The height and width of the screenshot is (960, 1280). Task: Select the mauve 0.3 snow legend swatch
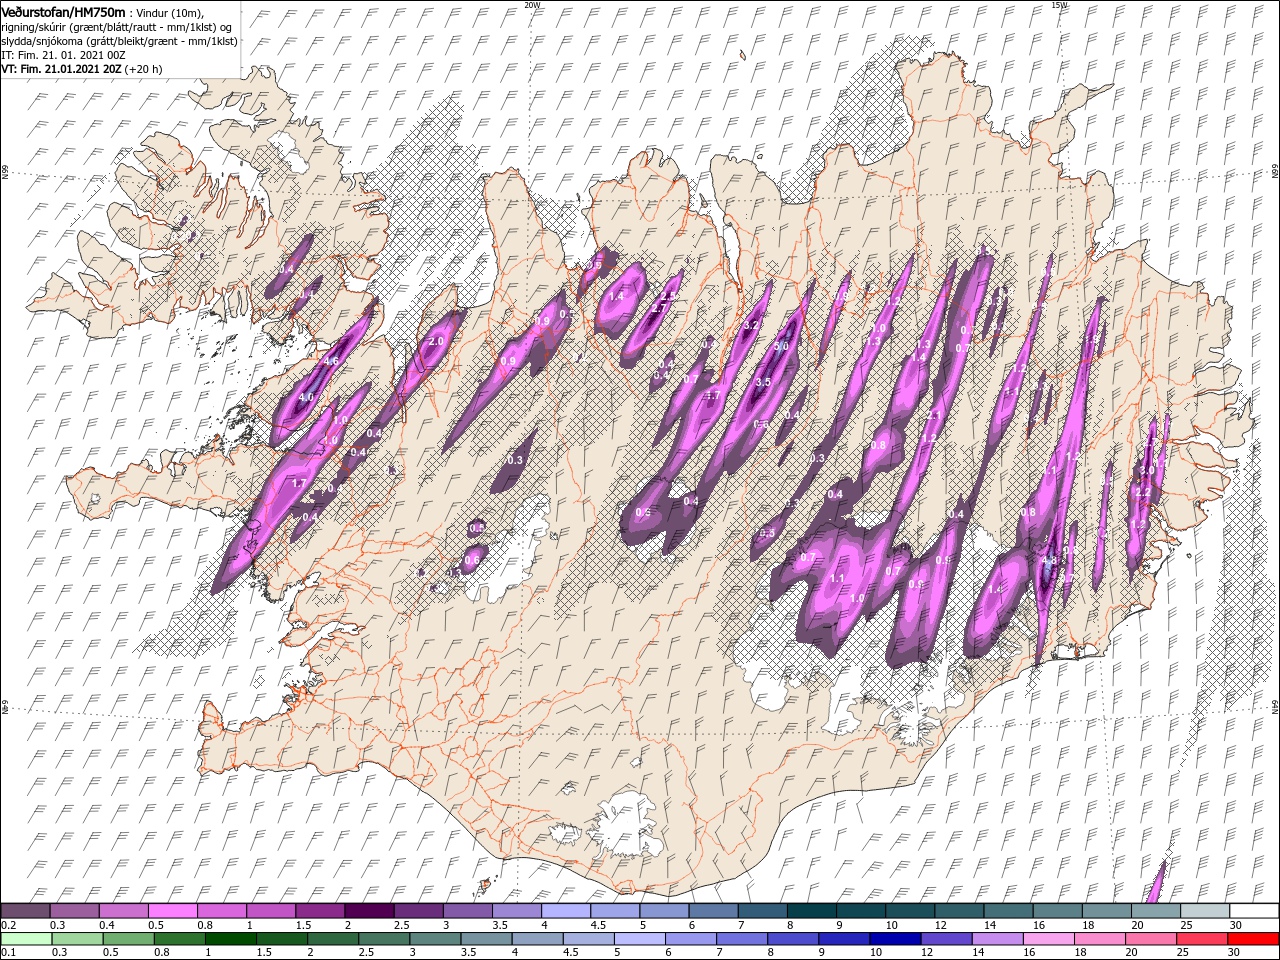[x=75, y=911]
